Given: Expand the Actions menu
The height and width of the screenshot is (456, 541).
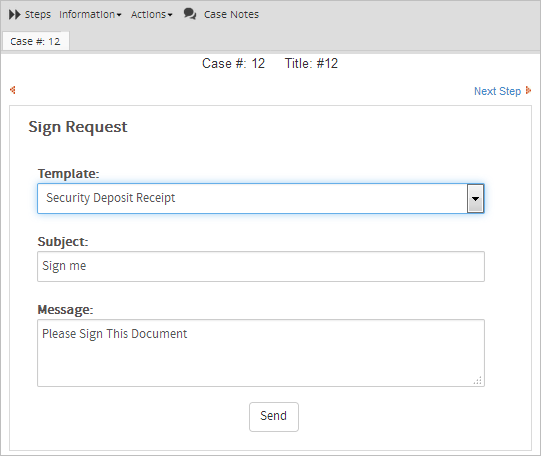Looking at the screenshot, I should 151,14.
